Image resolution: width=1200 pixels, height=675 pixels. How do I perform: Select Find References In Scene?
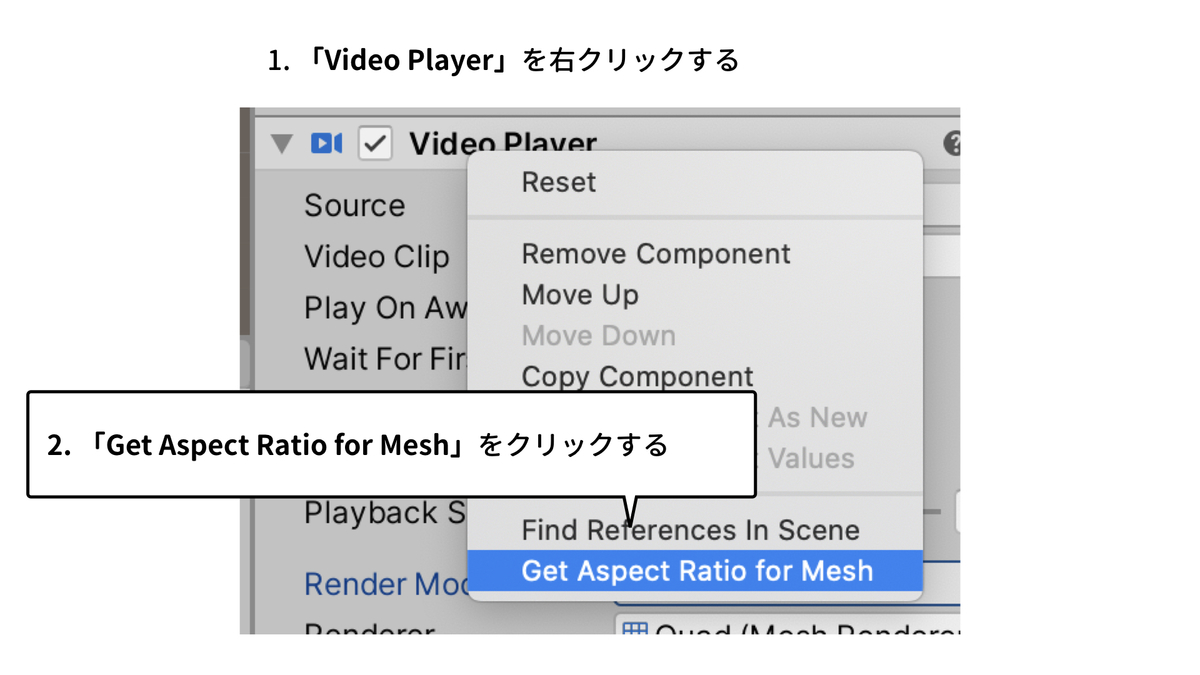coord(690,530)
